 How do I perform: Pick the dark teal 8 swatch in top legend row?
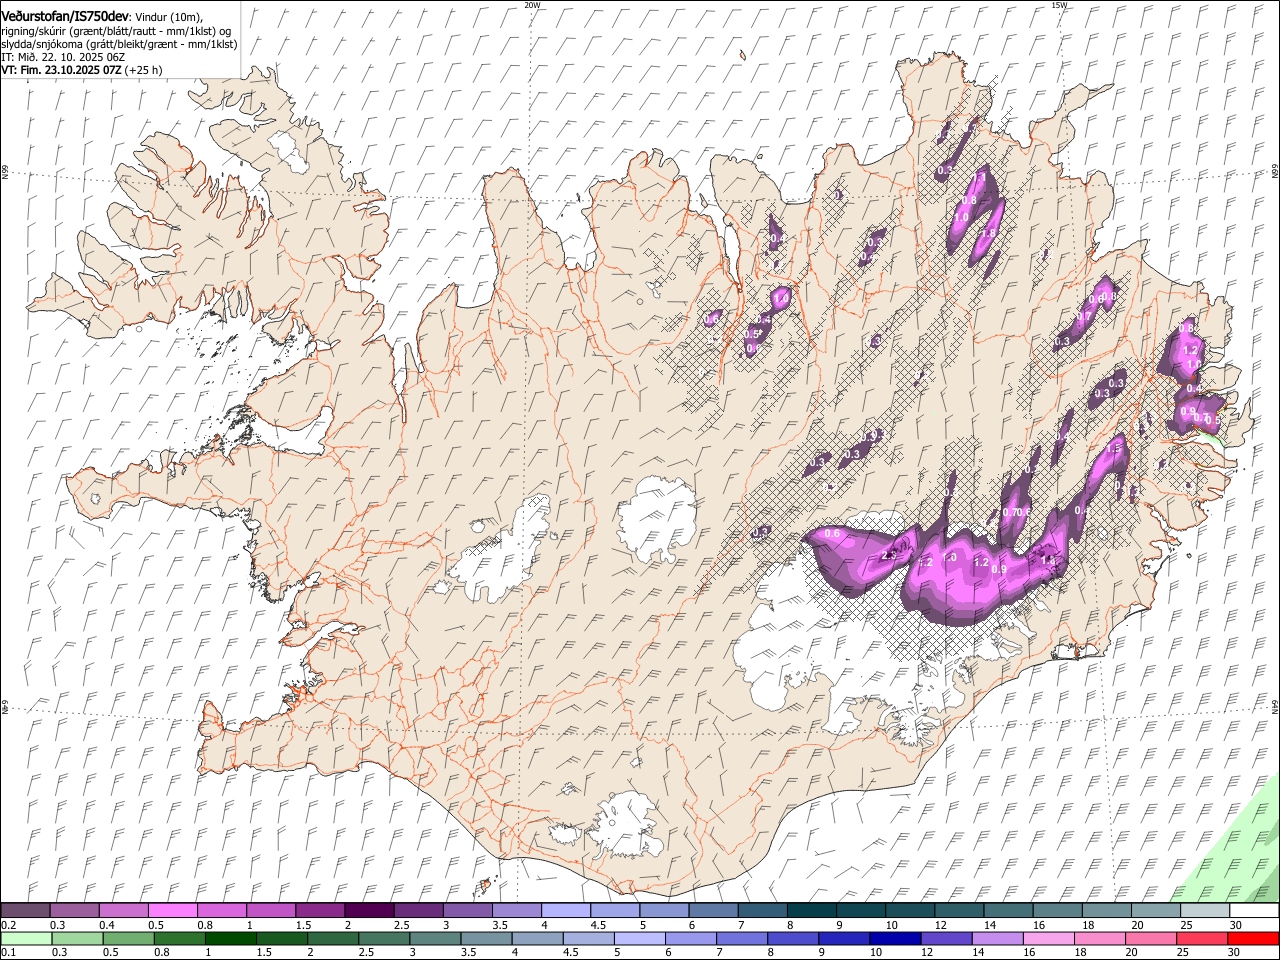pos(812,910)
